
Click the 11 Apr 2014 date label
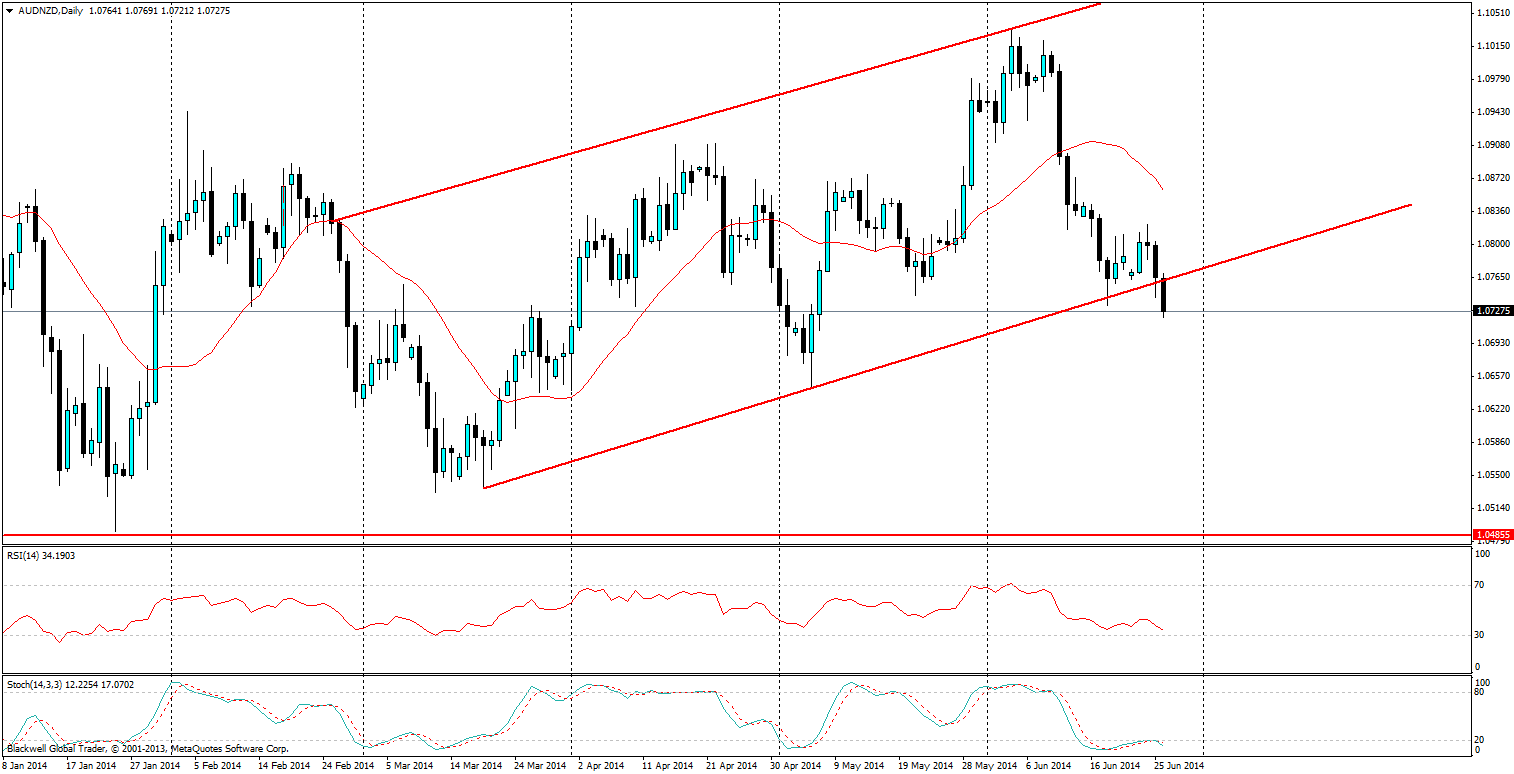668,766
